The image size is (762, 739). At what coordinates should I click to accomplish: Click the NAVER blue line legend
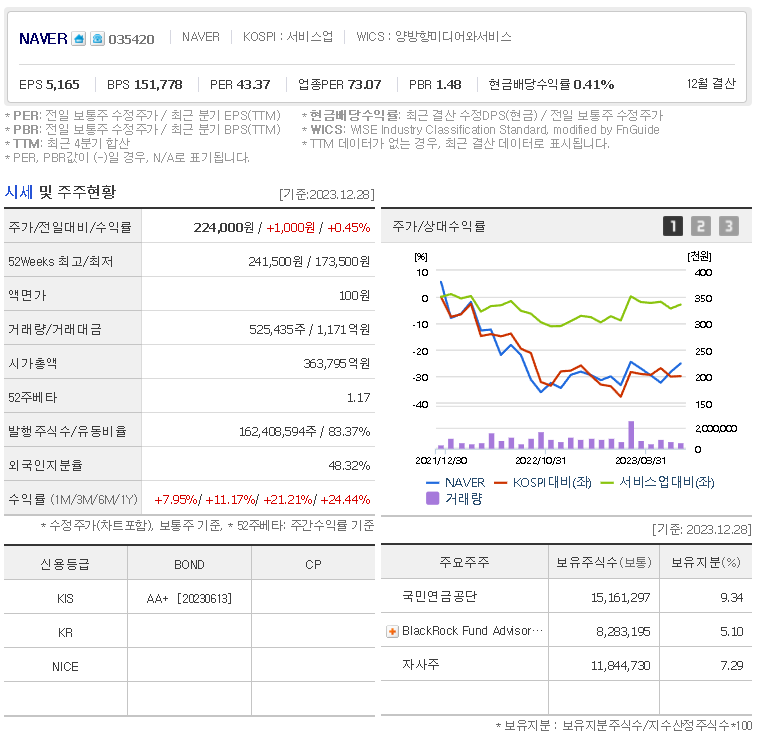[455, 482]
